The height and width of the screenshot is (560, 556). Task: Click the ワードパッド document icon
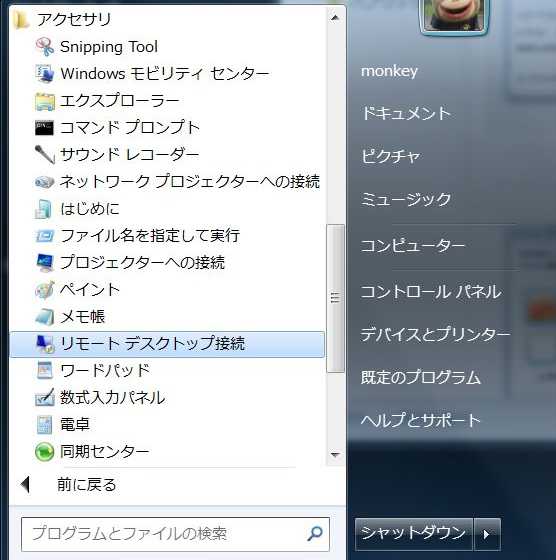(45, 370)
